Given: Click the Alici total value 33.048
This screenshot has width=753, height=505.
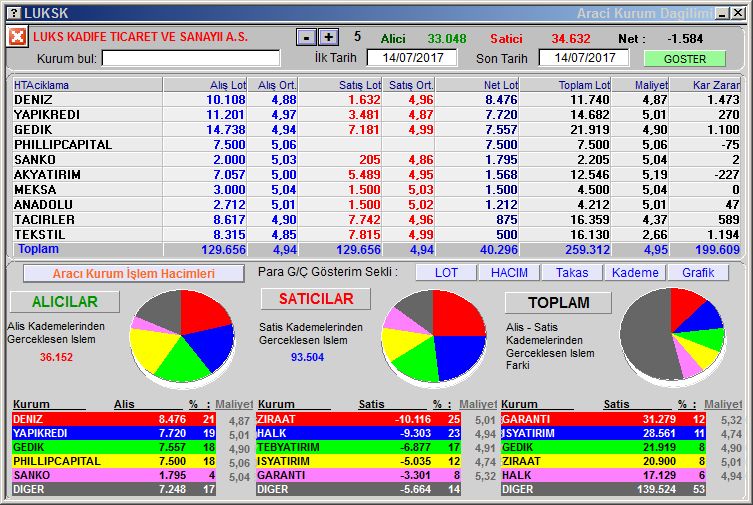Looking at the screenshot, I should point(447,39).
